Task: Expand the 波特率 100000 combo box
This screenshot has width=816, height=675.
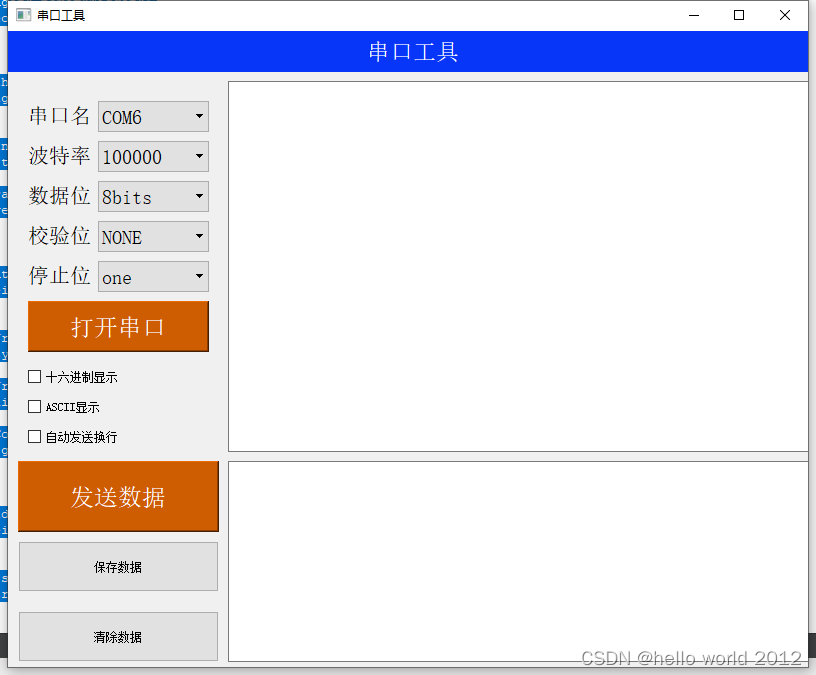Action: click(154, 157)
